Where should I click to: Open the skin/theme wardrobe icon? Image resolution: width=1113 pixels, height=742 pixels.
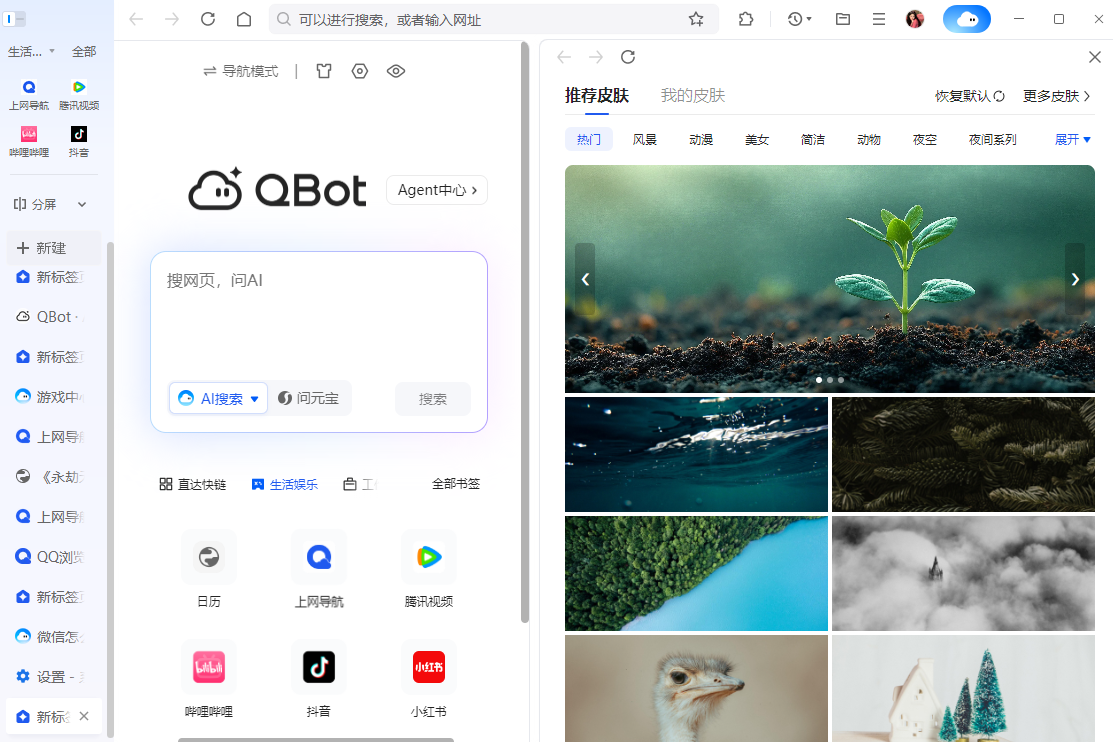(x=324, y=71)
